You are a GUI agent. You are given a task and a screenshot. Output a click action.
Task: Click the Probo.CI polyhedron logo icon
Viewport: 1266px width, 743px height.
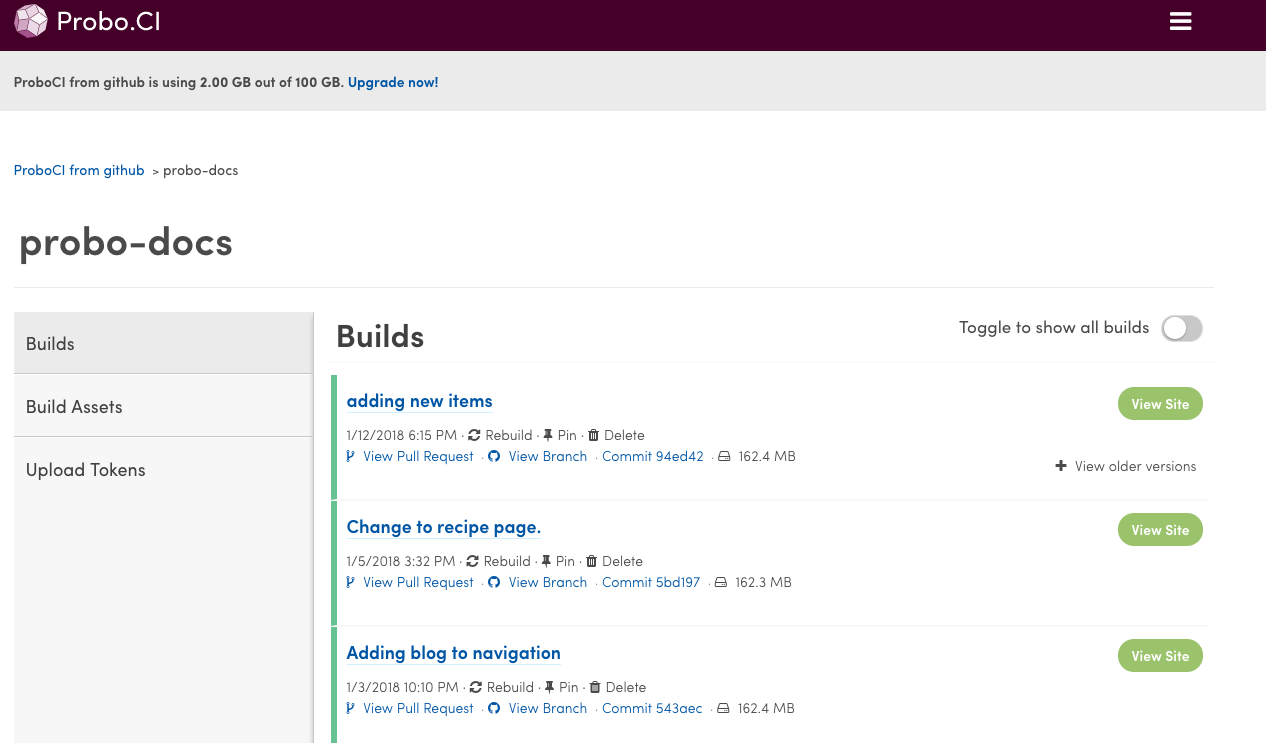[30, 21]
